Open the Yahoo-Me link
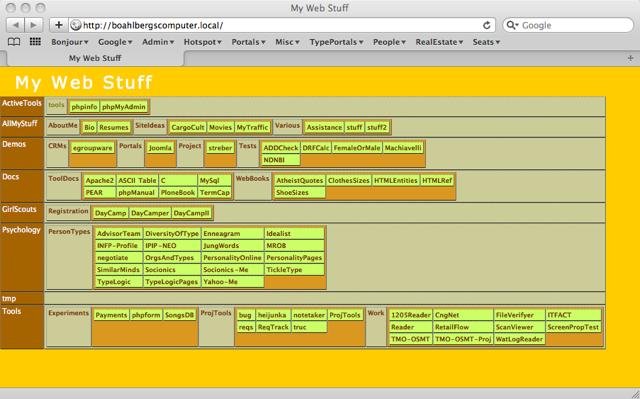This screenshot has width=640, height=399. (x=233, y=282)
